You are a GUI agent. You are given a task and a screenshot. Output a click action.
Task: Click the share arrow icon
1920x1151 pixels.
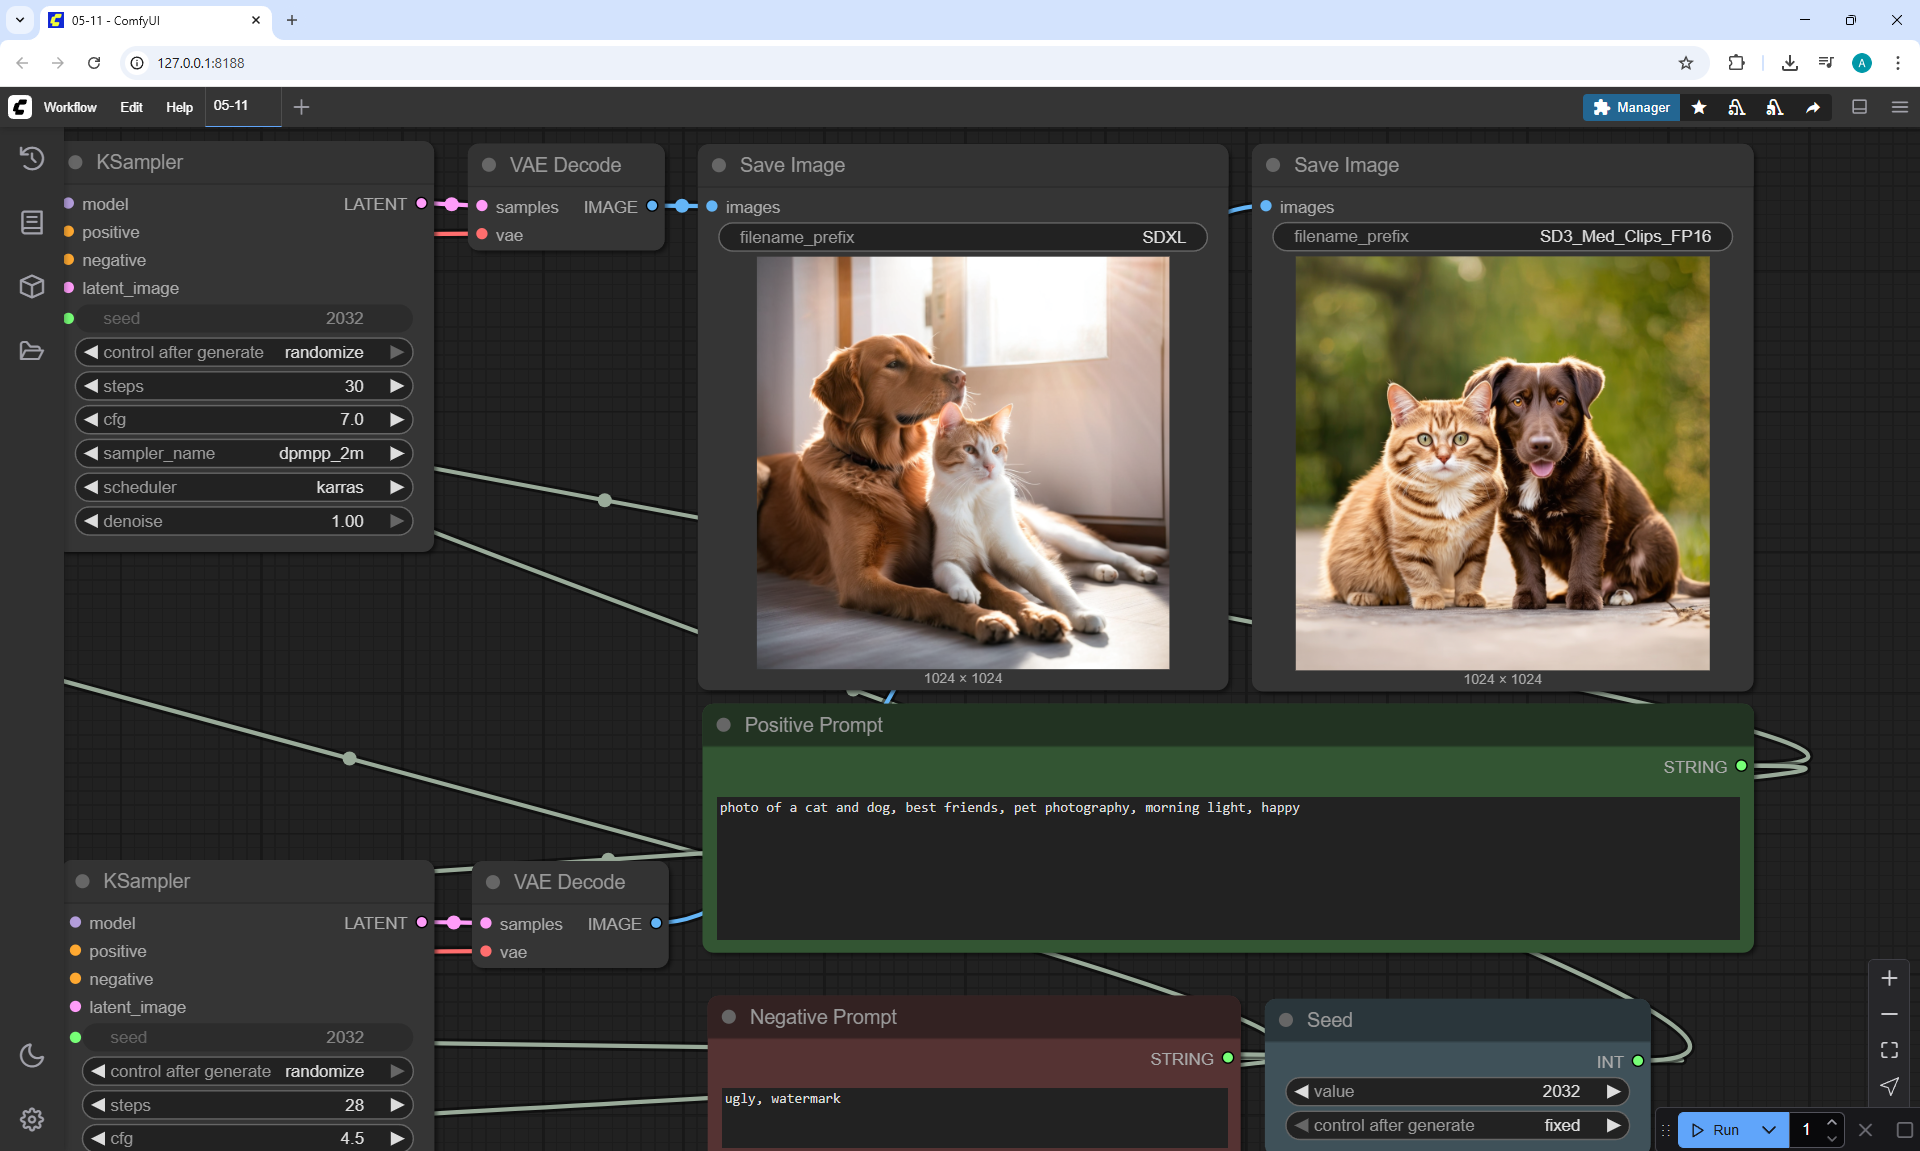pyautogui.click(x=1813, y=107)
